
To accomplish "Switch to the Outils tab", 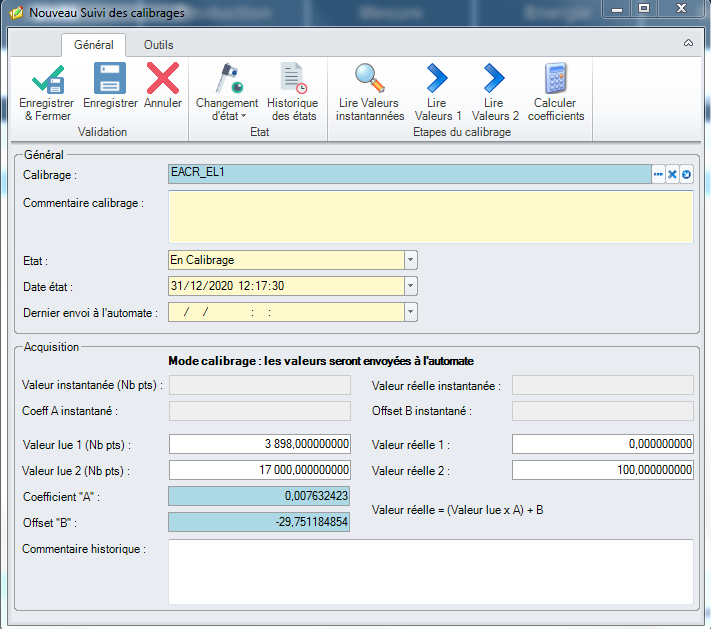I will tap(158, 45).
